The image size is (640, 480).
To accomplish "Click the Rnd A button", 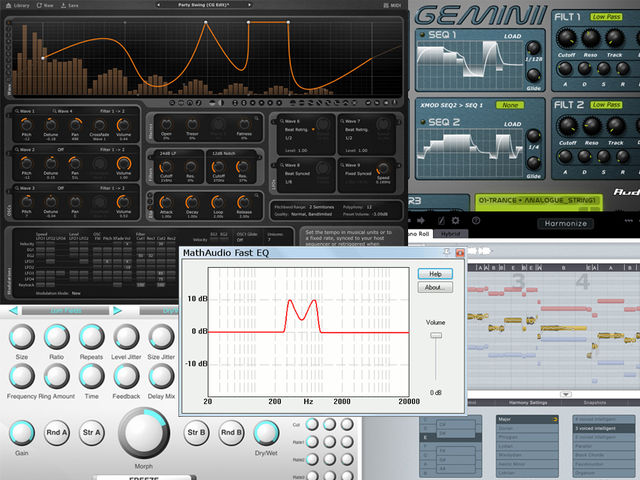I will (57, 433).
